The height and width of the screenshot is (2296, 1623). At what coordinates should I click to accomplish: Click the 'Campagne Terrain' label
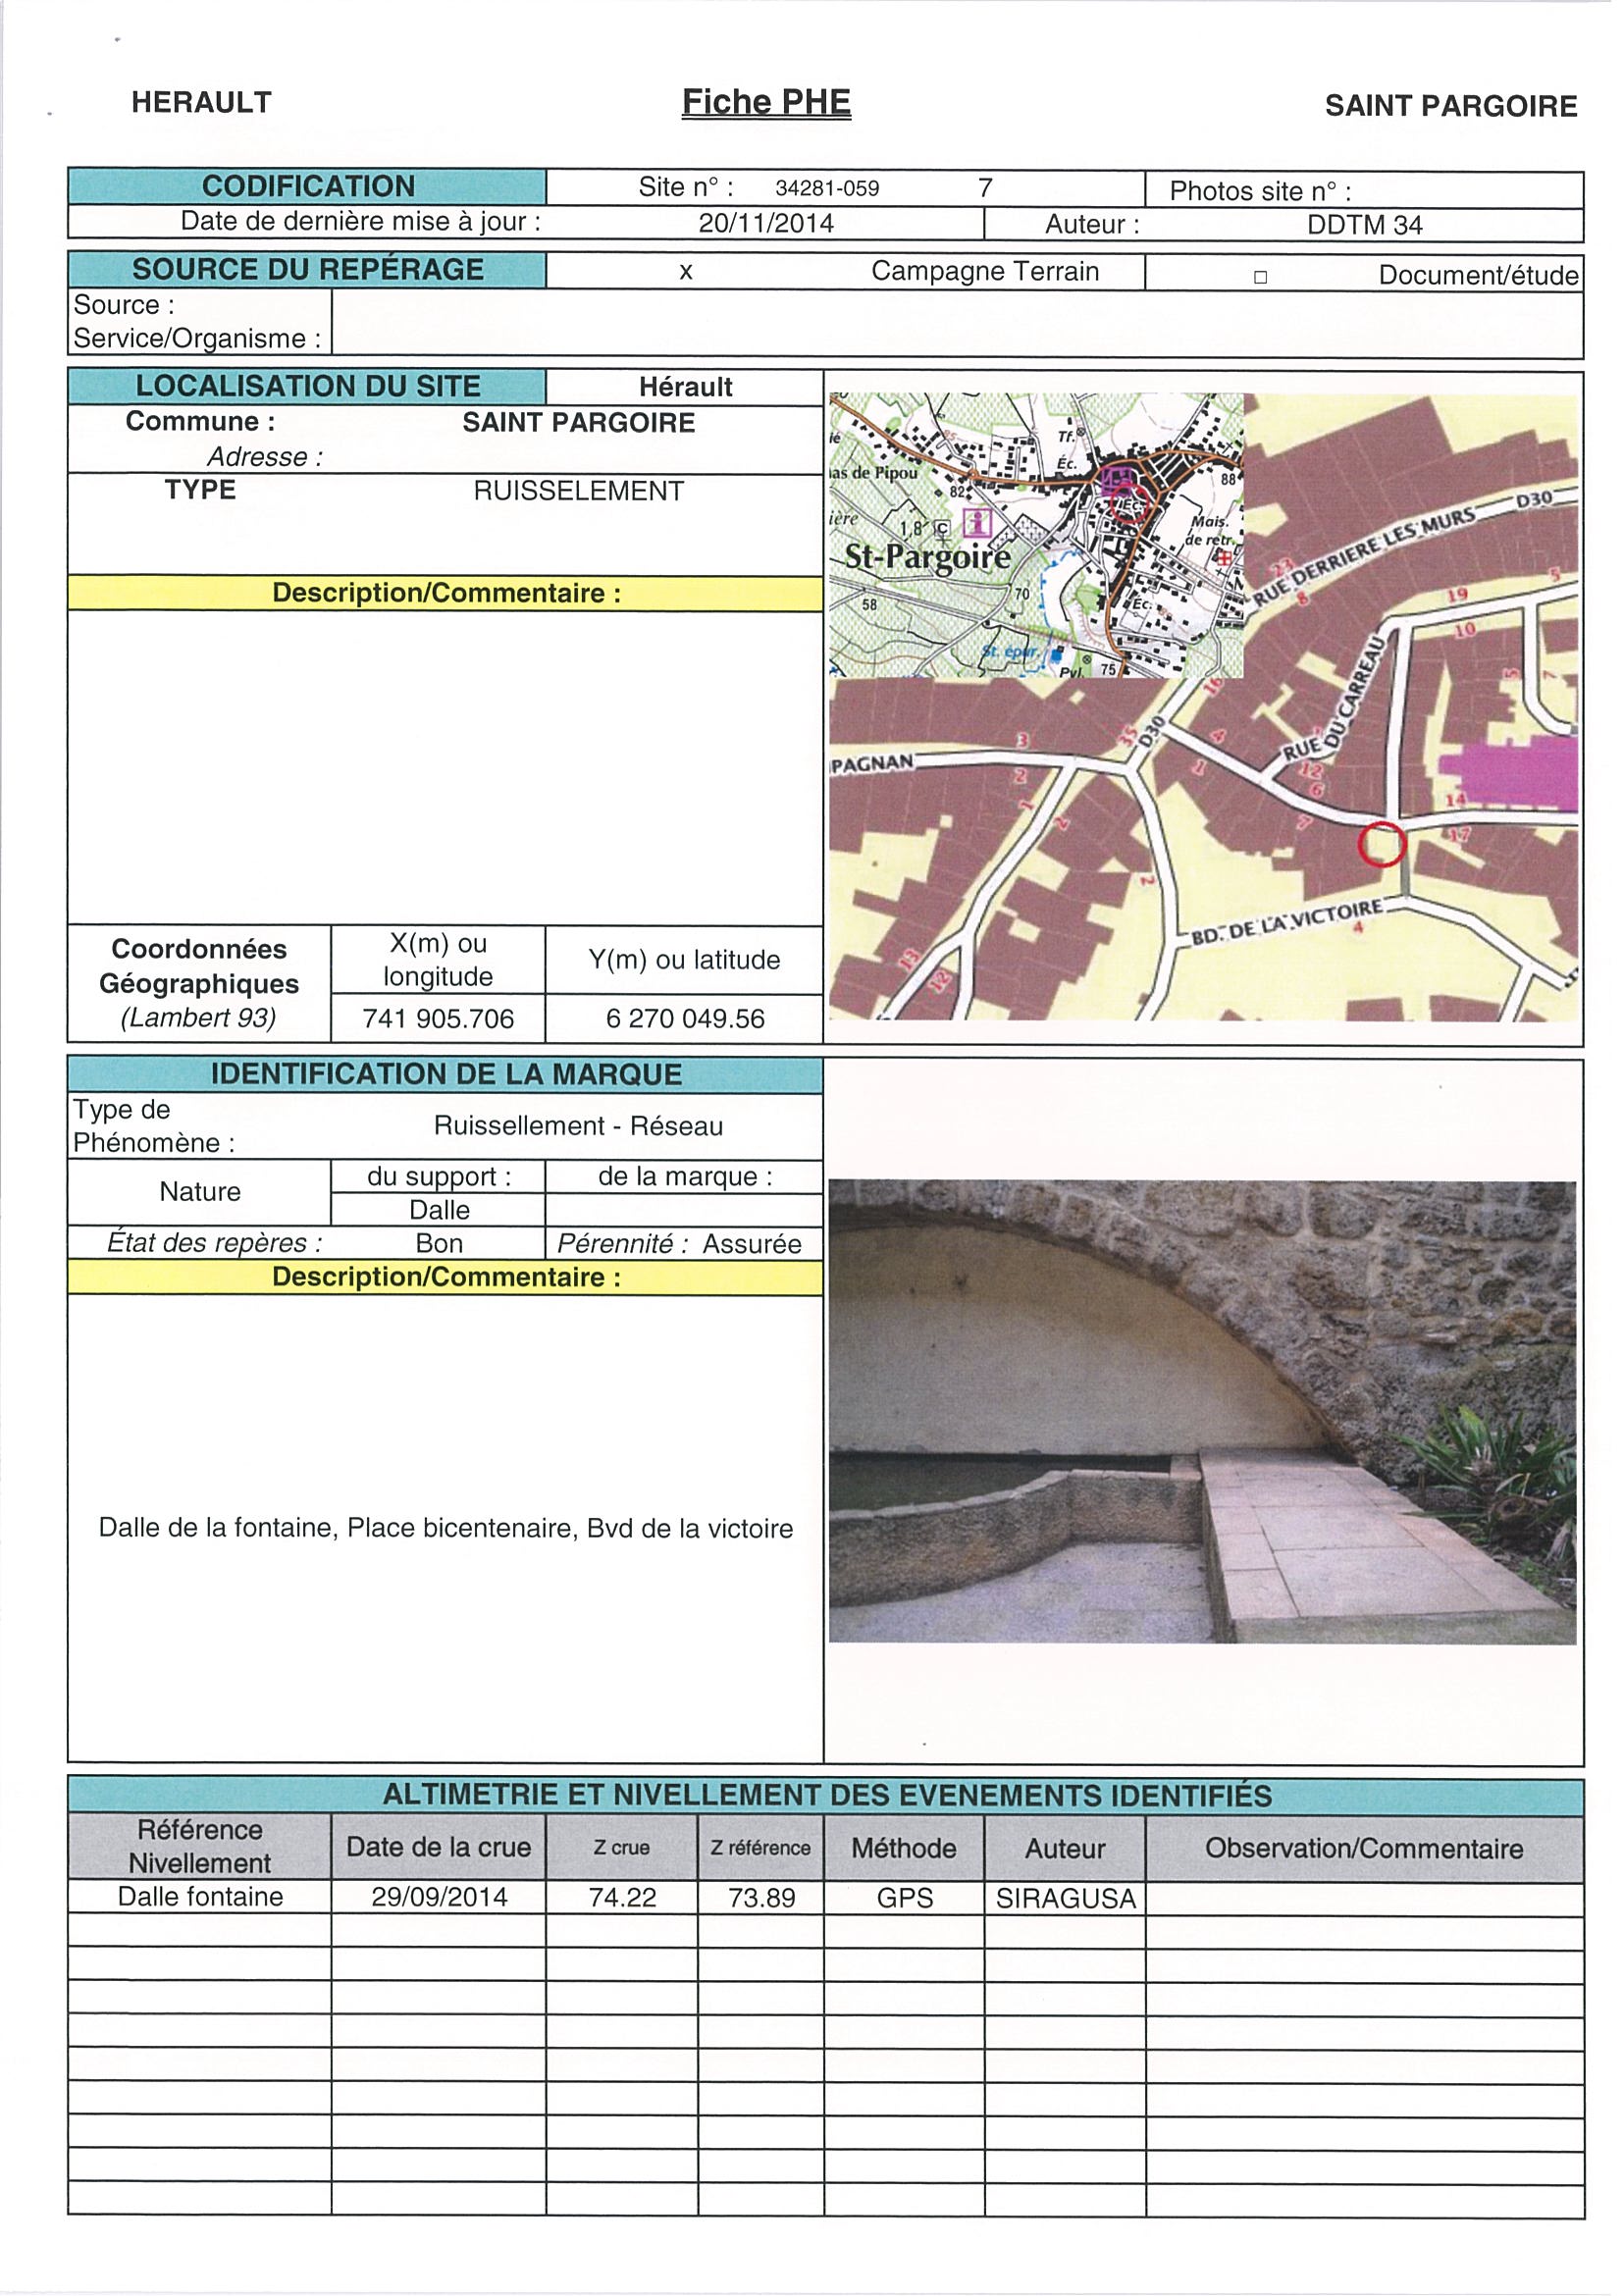tap(985, 271)
